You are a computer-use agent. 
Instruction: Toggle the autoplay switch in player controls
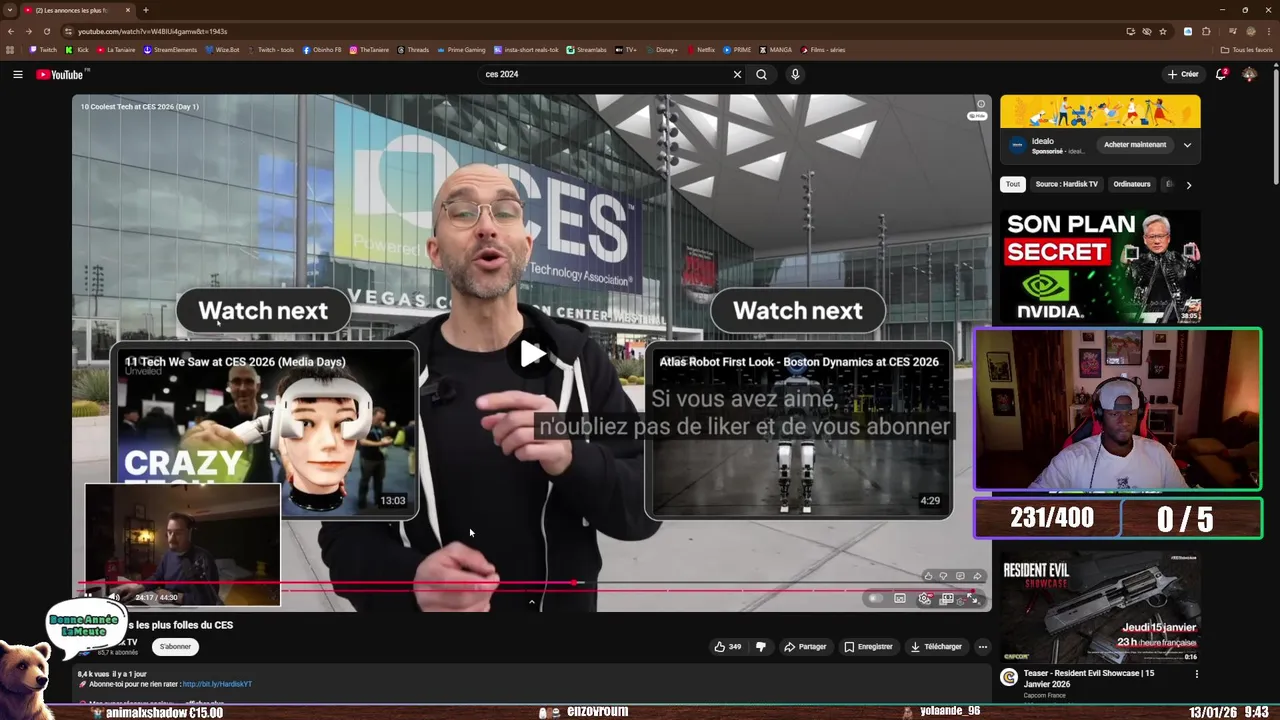pos(875,598)
